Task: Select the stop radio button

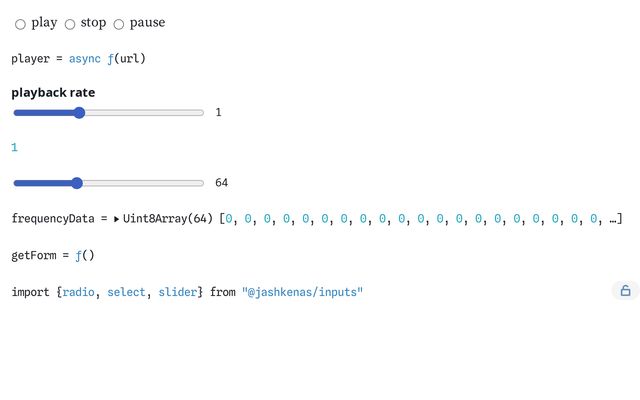Action: tap(70, 24)
